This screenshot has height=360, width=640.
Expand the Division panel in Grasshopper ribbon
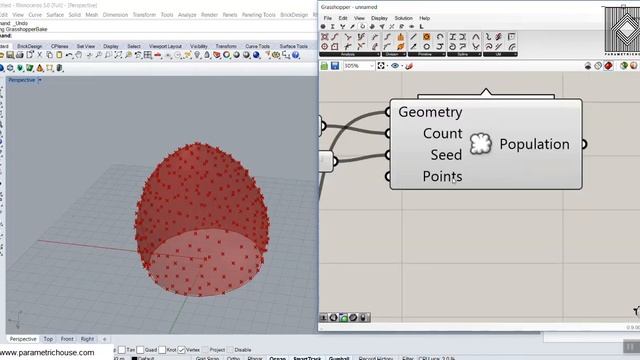click(x=394, y=54)
